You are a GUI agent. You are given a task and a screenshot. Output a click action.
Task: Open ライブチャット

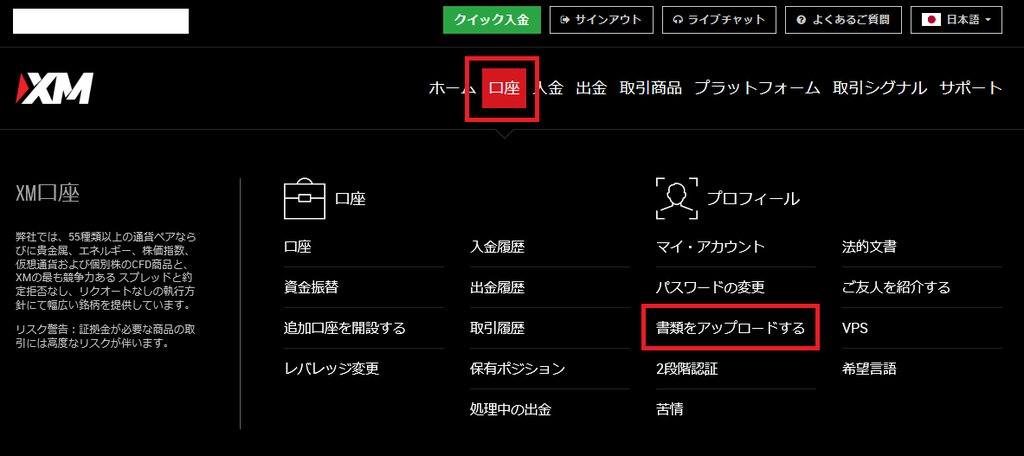pyautogui.click(x=718, y=20)
